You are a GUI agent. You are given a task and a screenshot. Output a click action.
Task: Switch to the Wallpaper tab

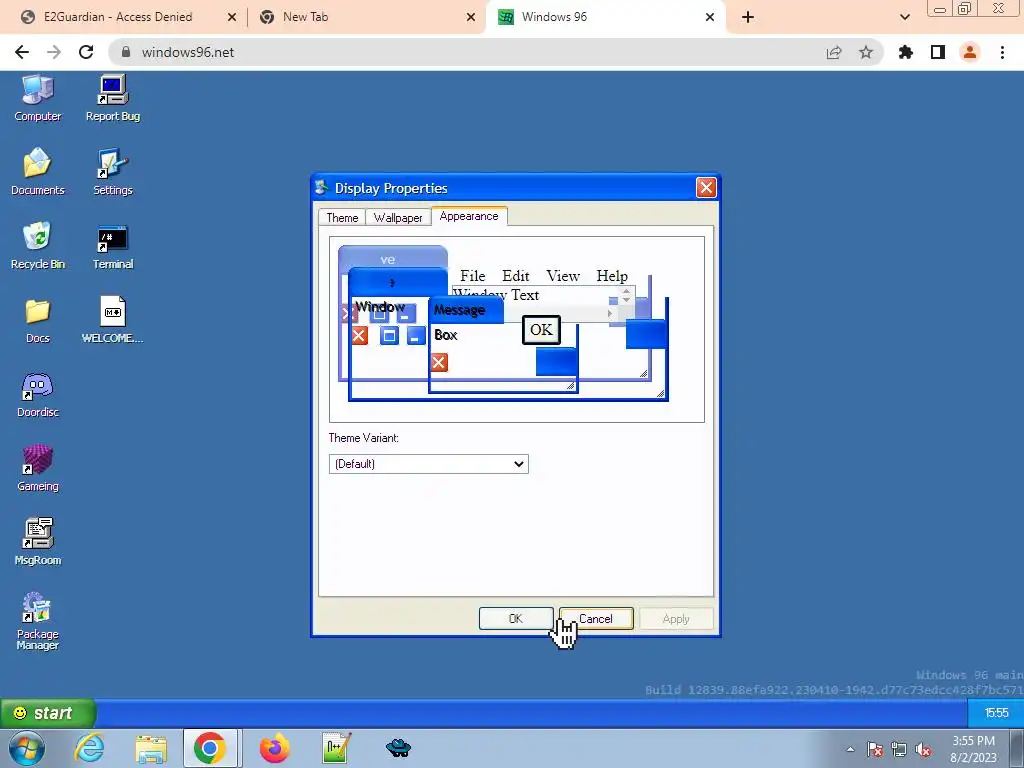click(x=398, y=217)
